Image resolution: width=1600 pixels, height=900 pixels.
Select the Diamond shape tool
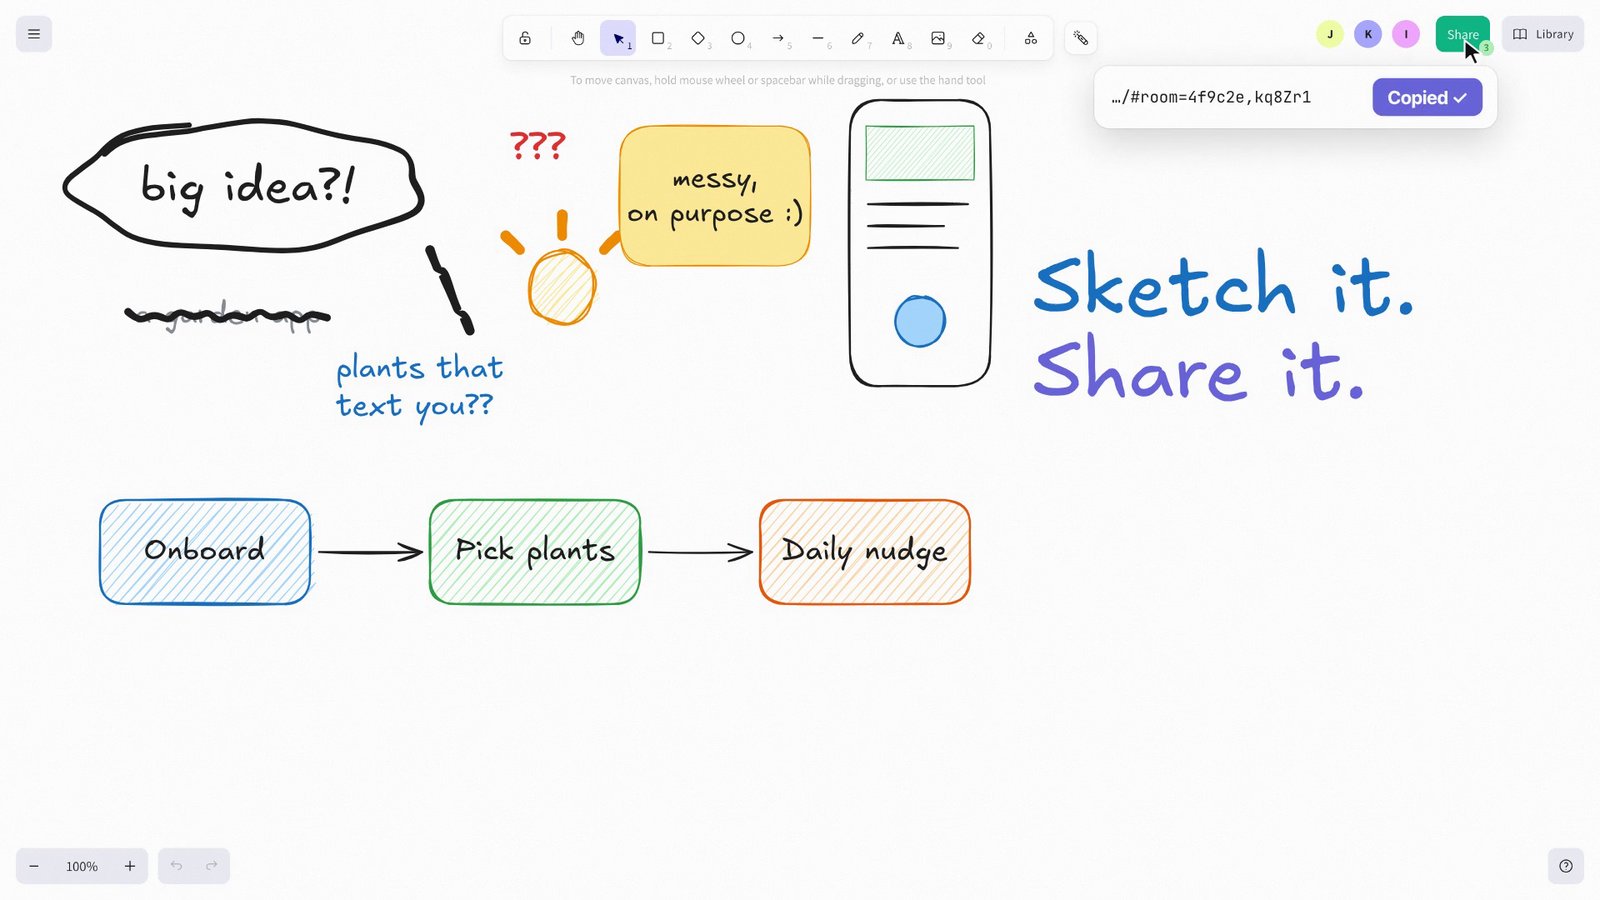698,38
